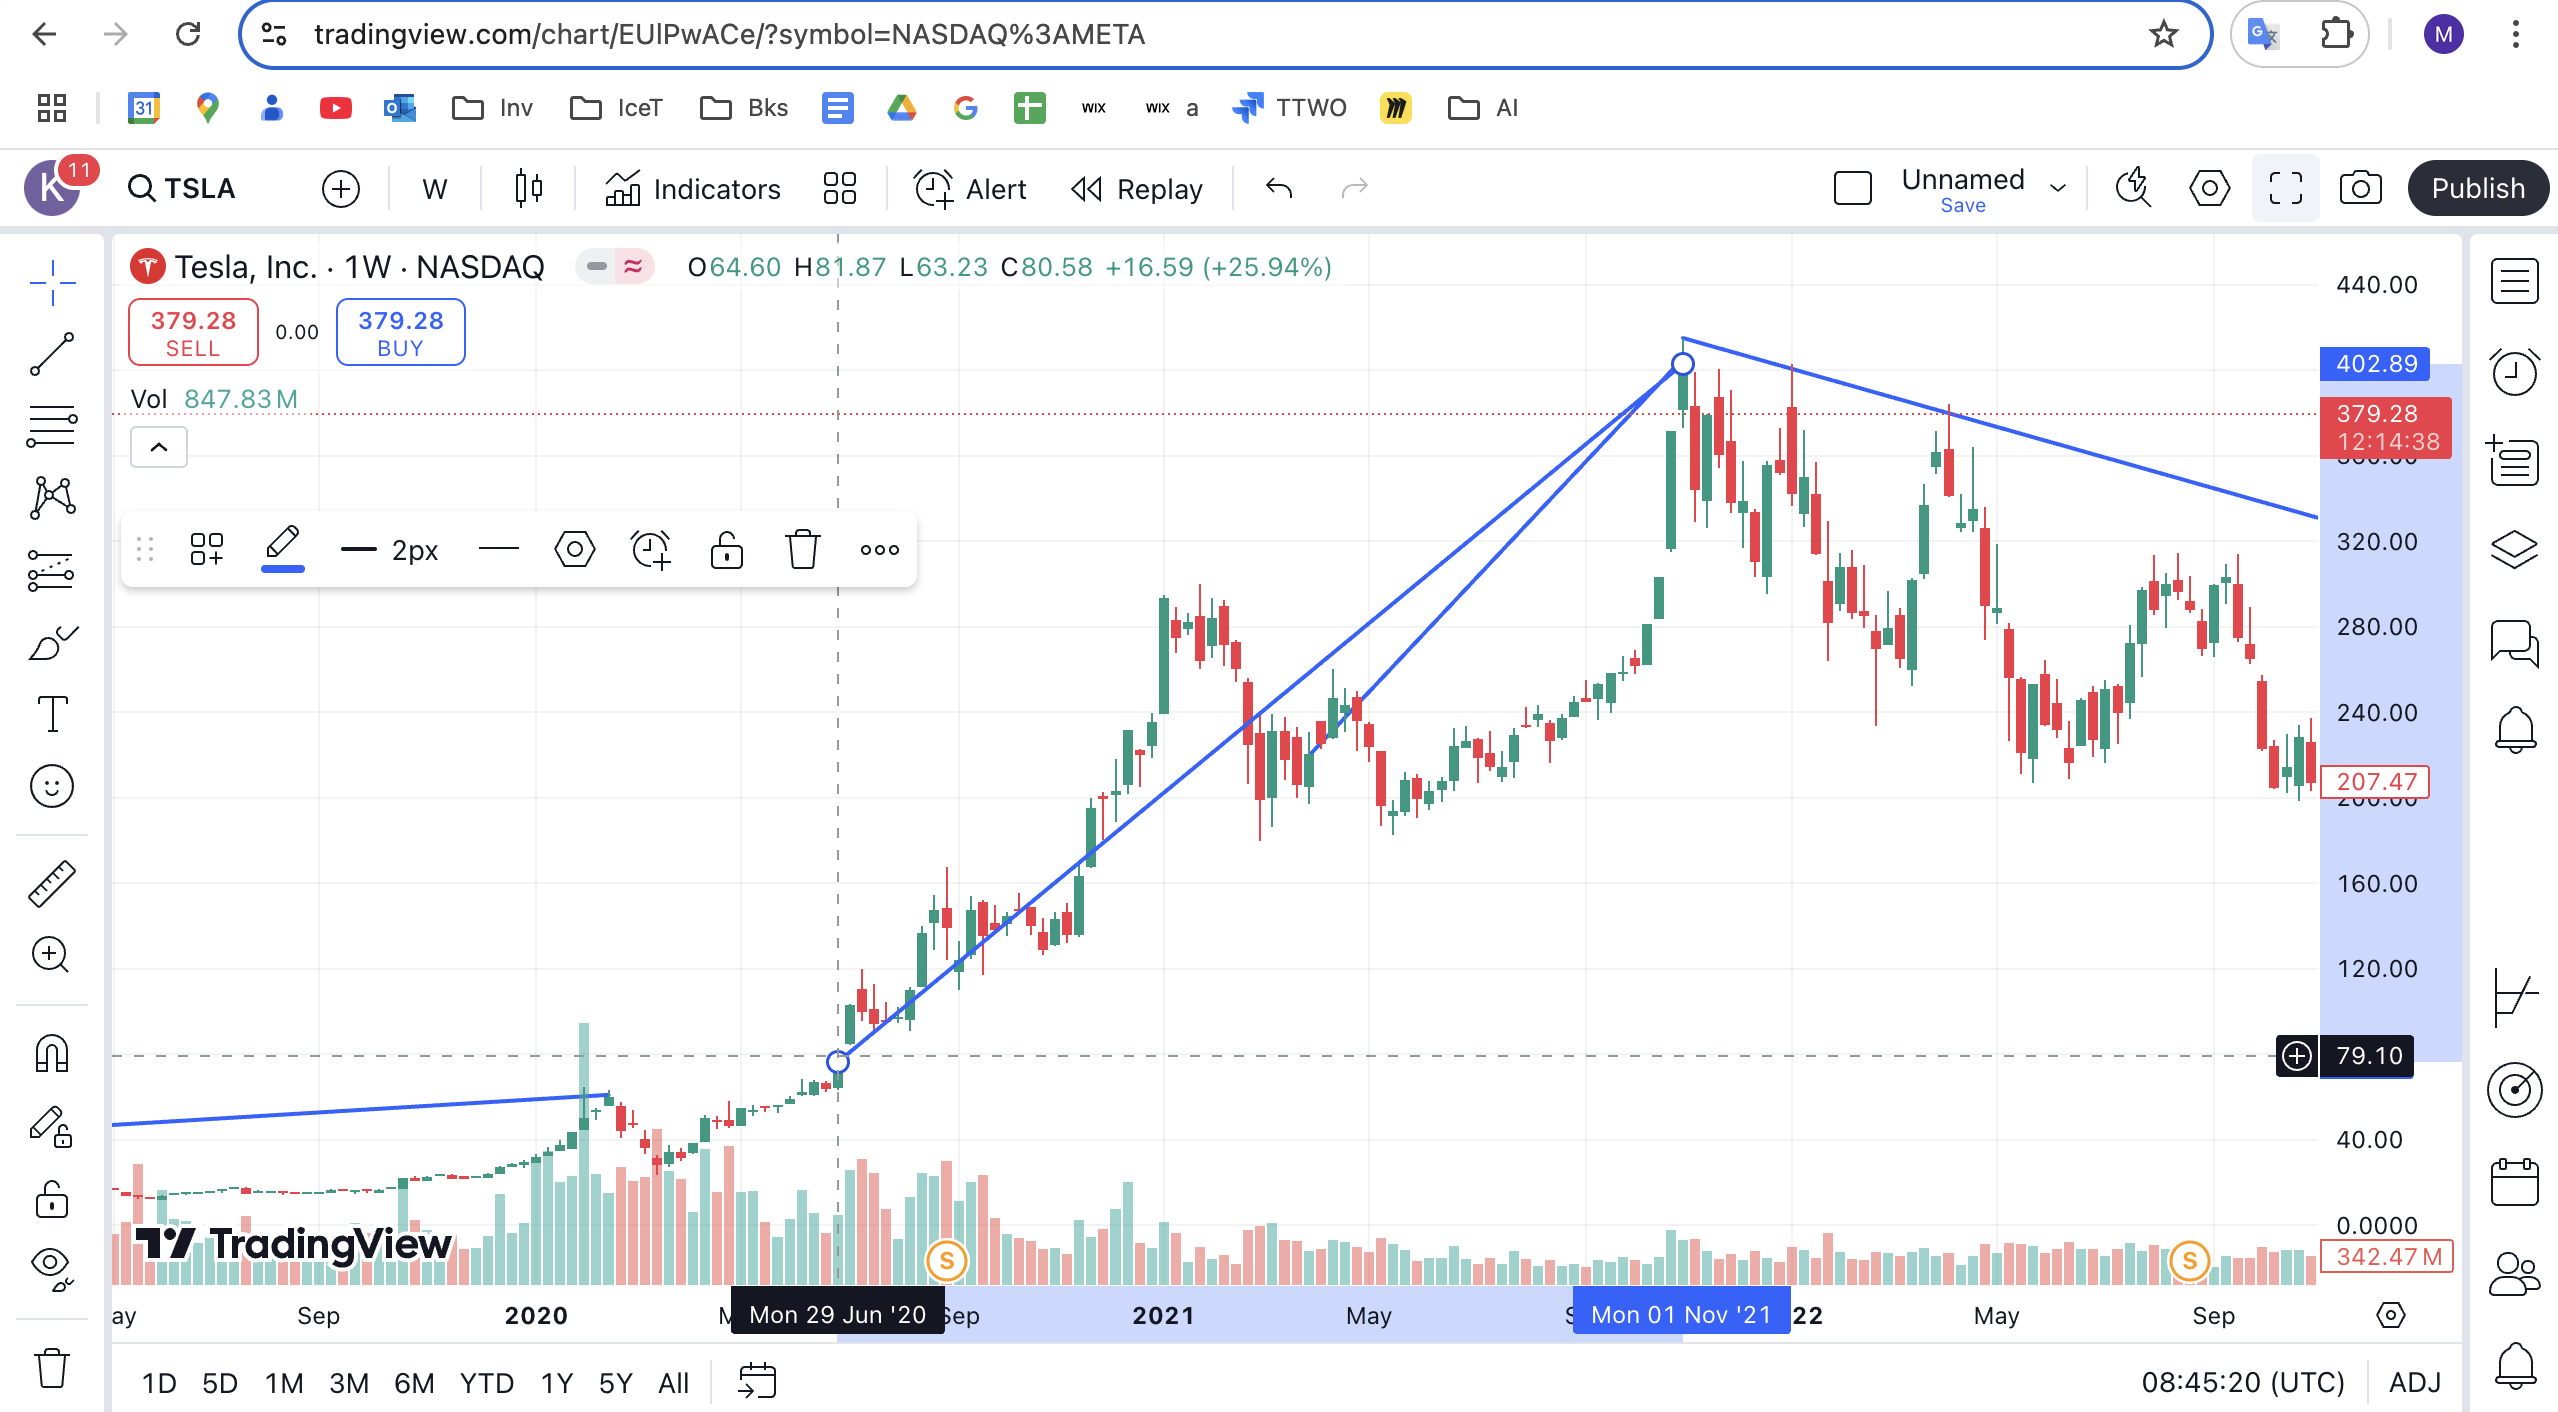Viewport: 2558px width, 1412px height.
Task: Open timezone menu 08:45:20 (UTC)
Action: tap(2243, 1383)
